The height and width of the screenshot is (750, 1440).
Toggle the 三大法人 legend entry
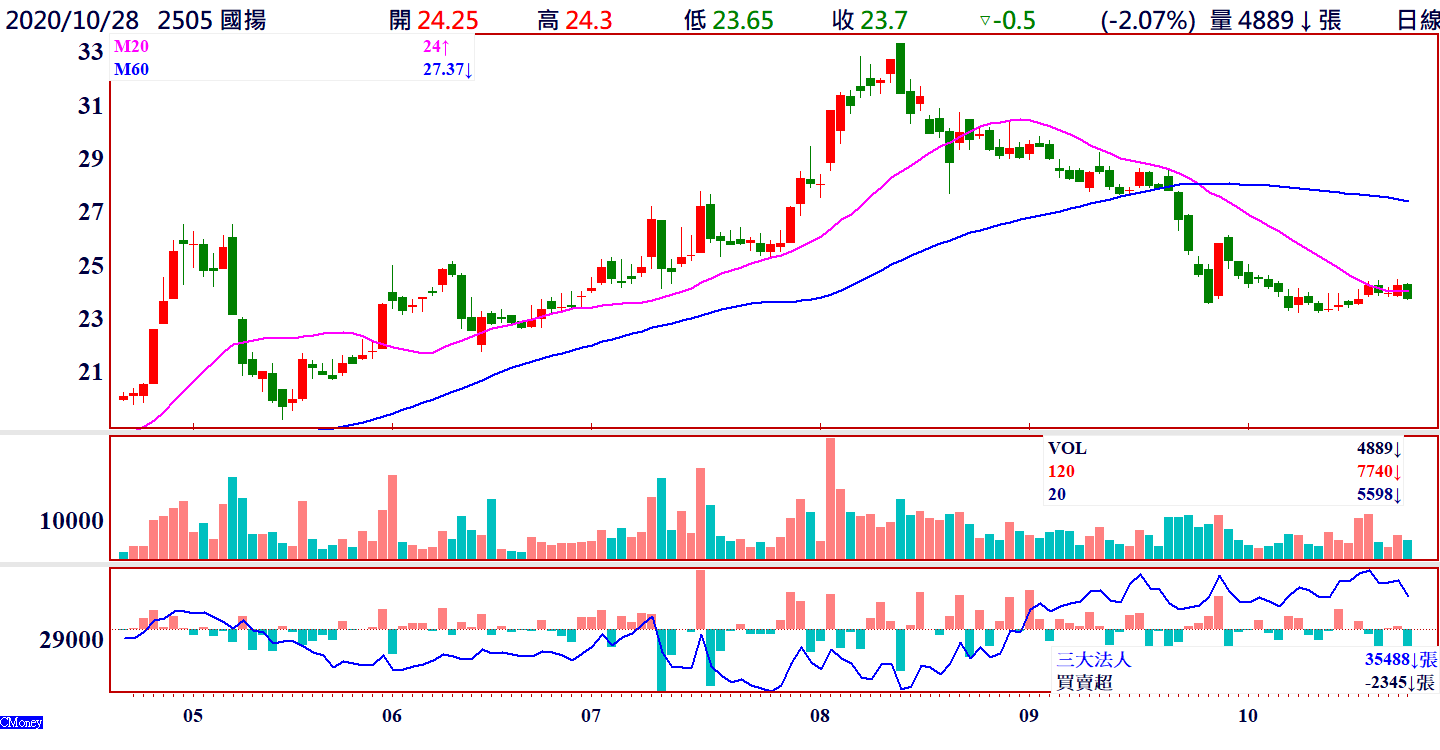click(1097, 660)
